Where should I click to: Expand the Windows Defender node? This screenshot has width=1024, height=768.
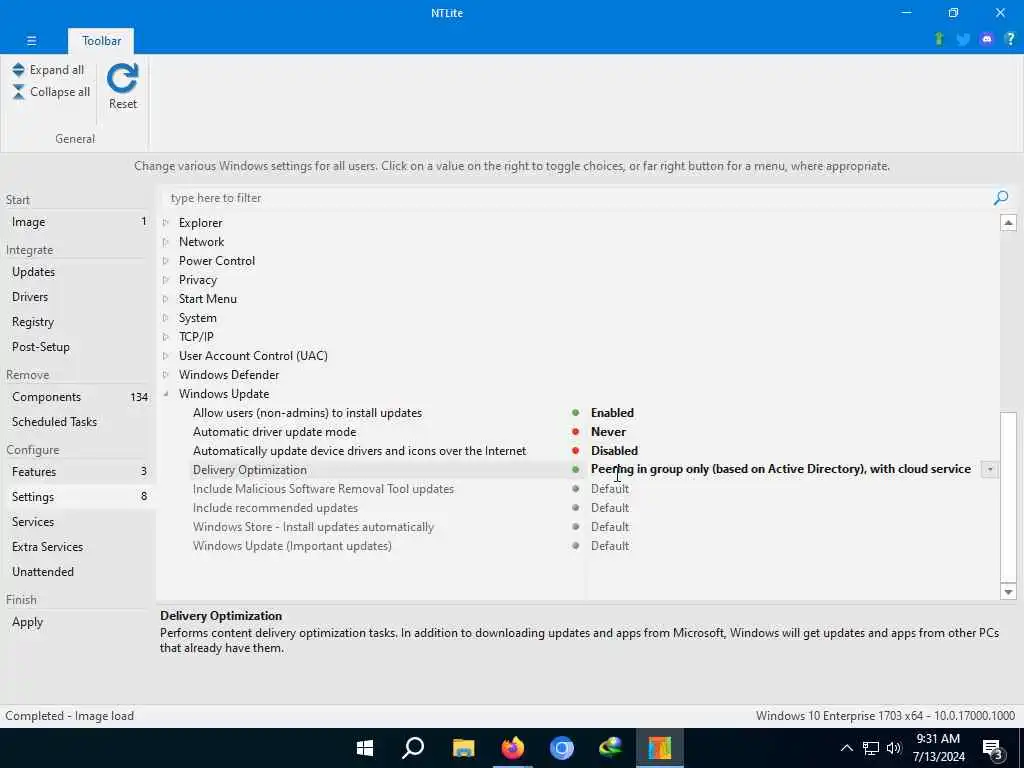166,375
